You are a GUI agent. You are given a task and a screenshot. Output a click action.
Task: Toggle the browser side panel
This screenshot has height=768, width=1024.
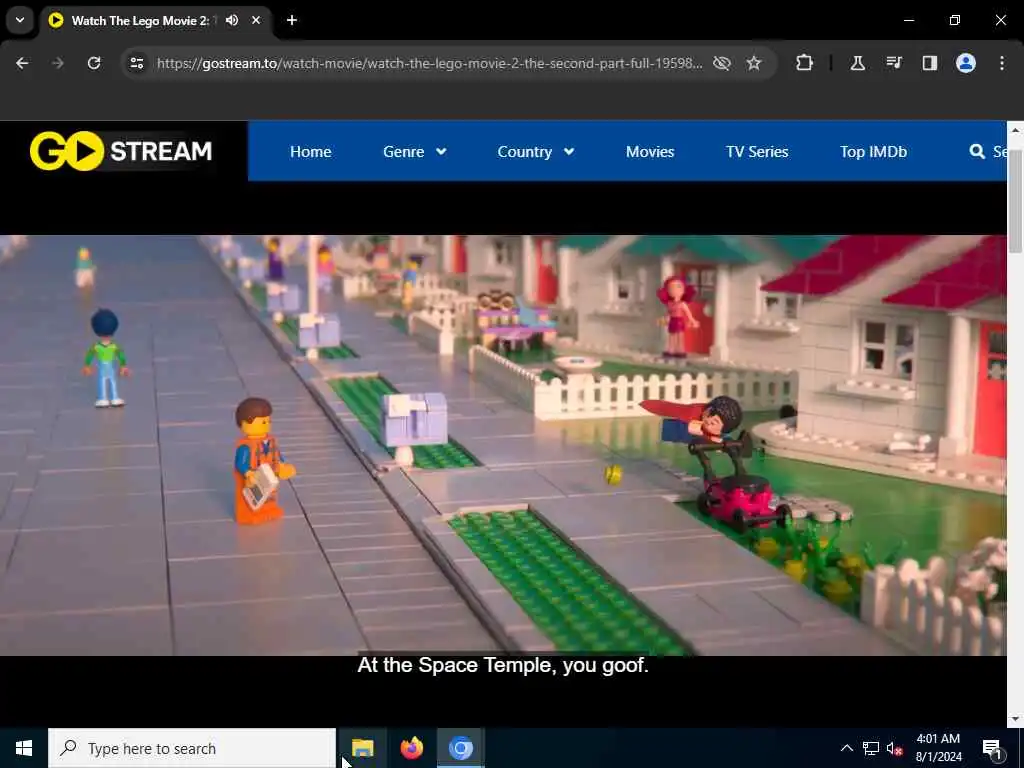pyautogui.click(x=929, y=63)
